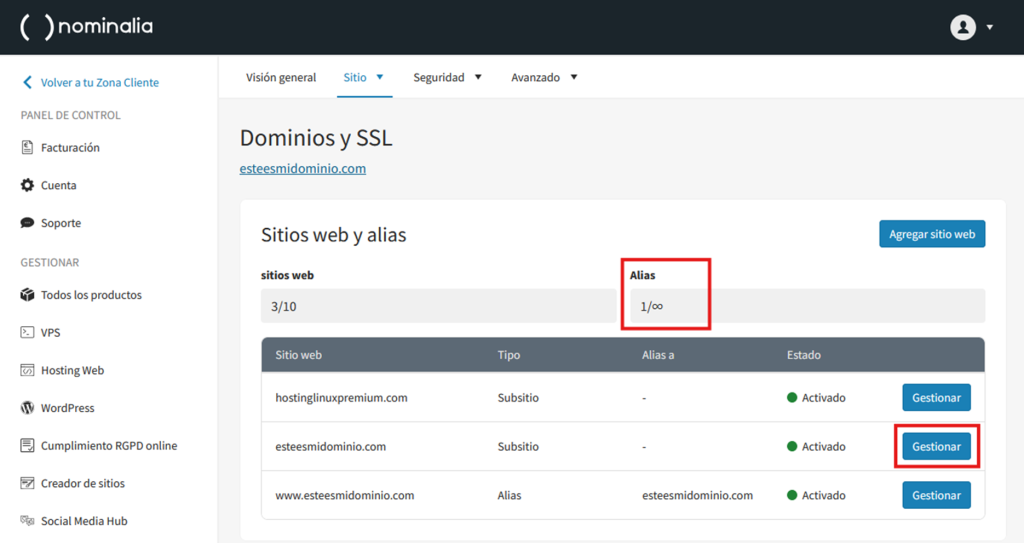
Task: Open Soporte in the sidebar
Action: click(x=61, y=223)
